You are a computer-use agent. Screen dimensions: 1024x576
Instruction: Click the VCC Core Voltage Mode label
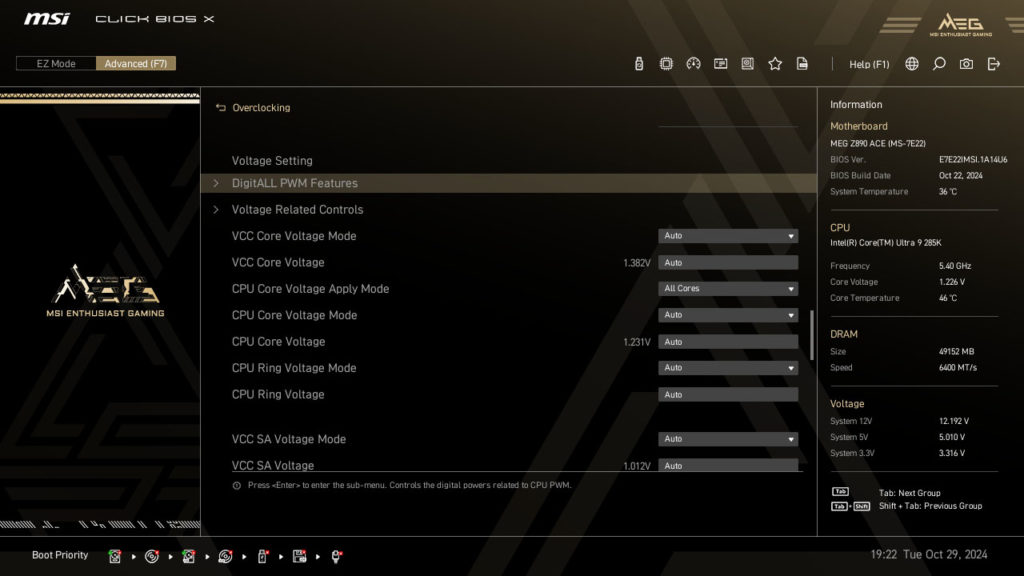point(294,236)
